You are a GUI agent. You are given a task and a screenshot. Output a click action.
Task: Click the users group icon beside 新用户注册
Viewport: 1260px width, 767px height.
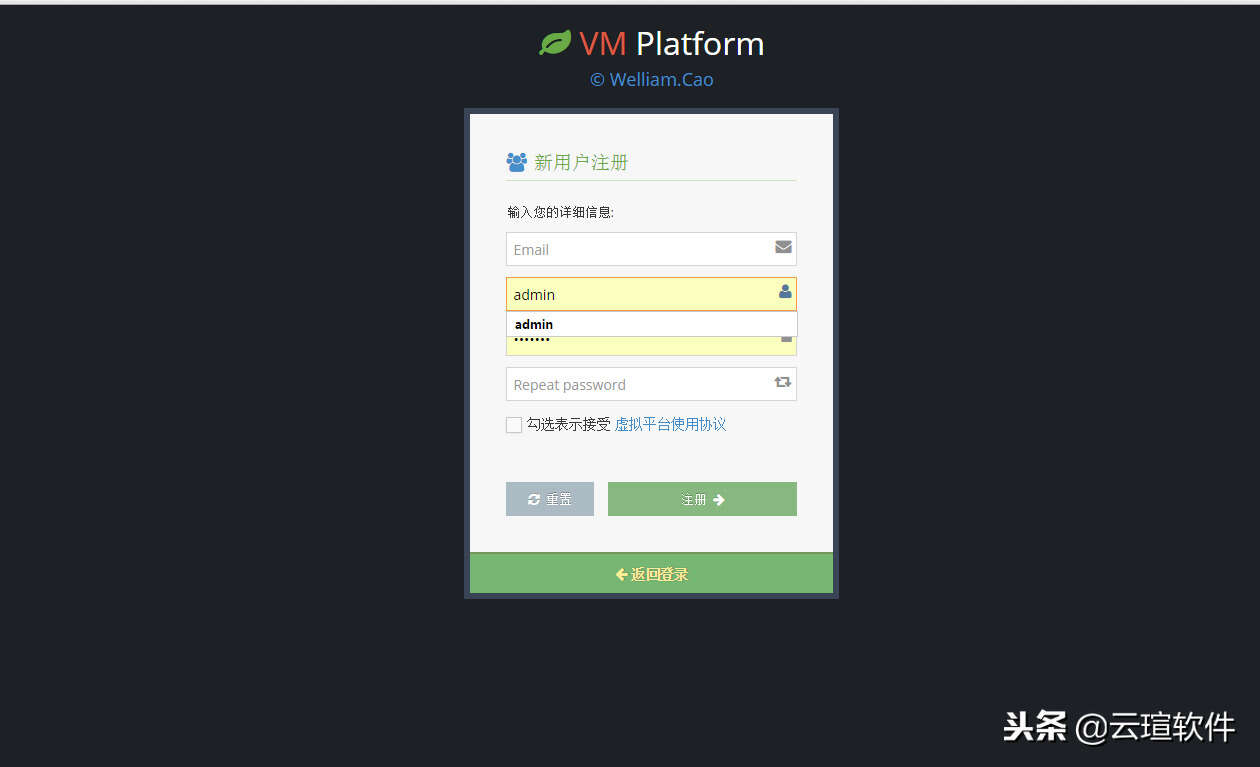point(517,162)
